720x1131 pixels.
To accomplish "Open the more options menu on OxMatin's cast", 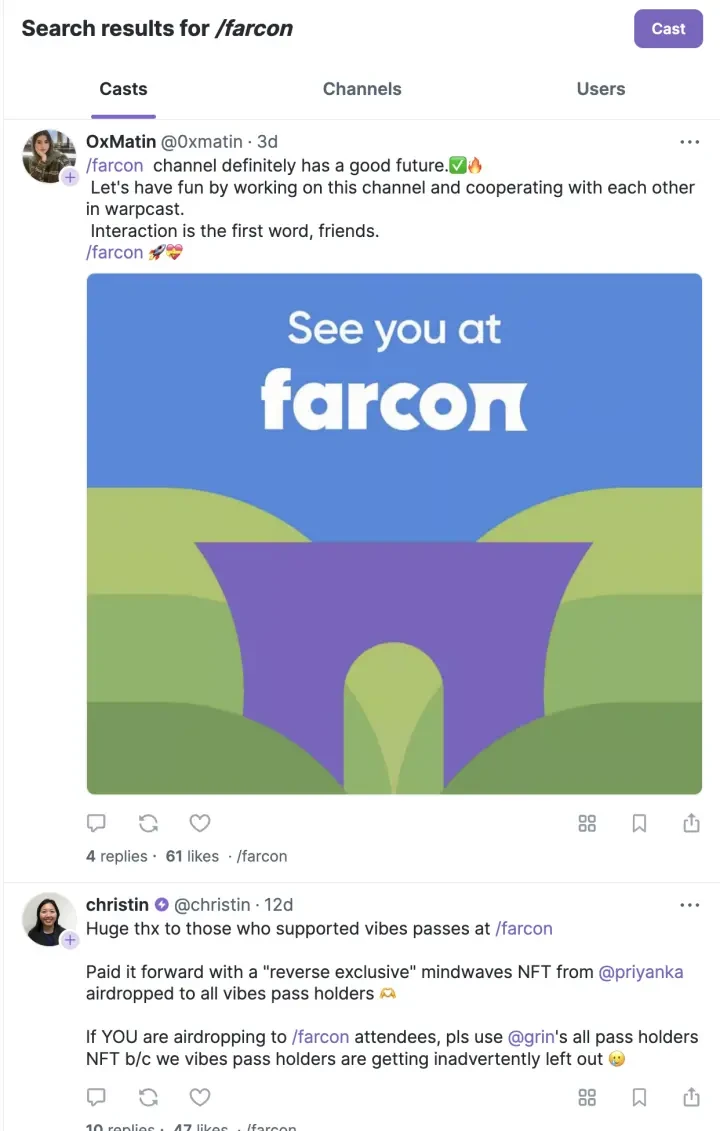I will pyautogui.click(x=690, y=141).
